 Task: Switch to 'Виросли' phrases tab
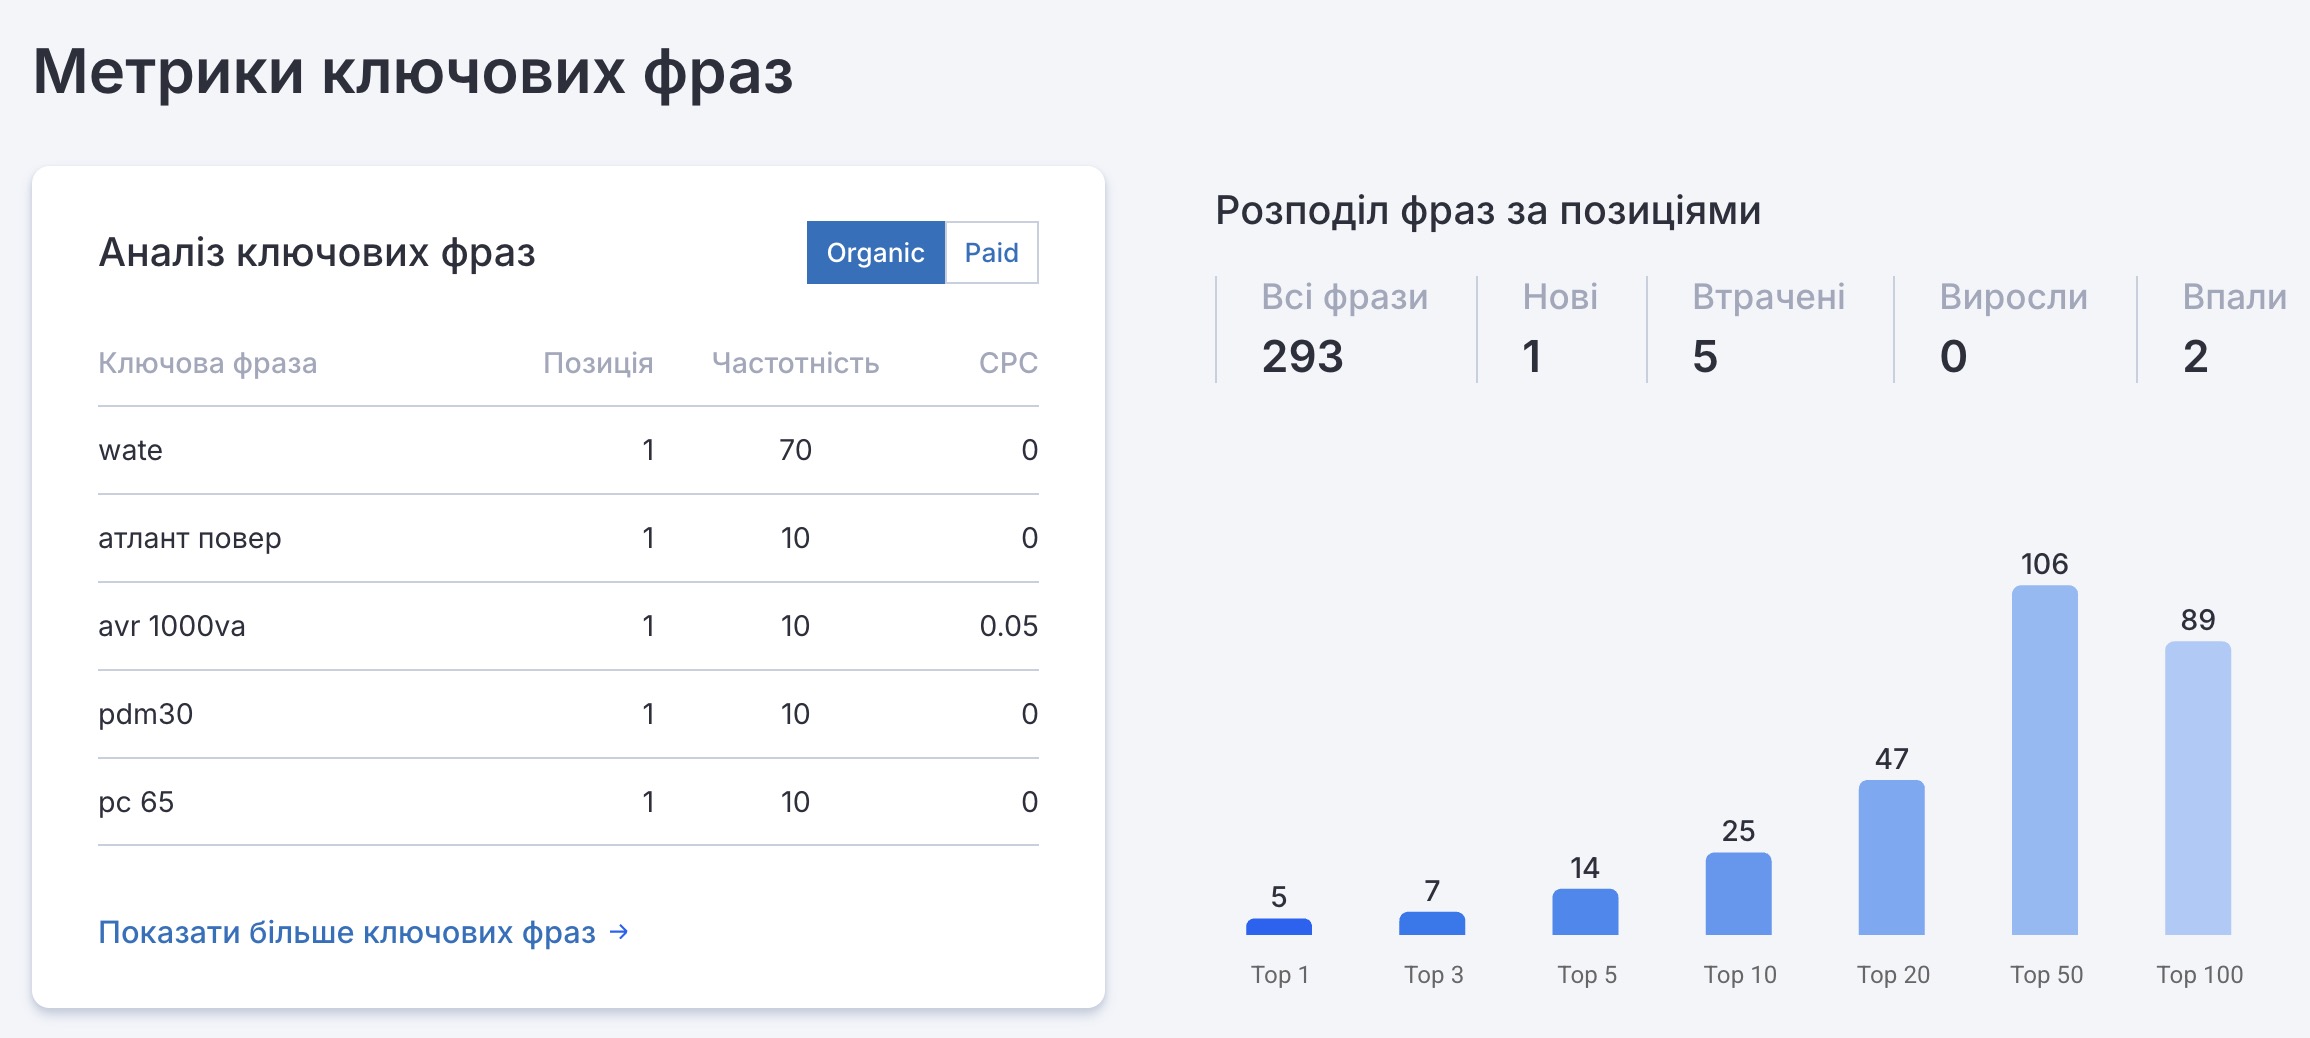(x=2012, y=328)
